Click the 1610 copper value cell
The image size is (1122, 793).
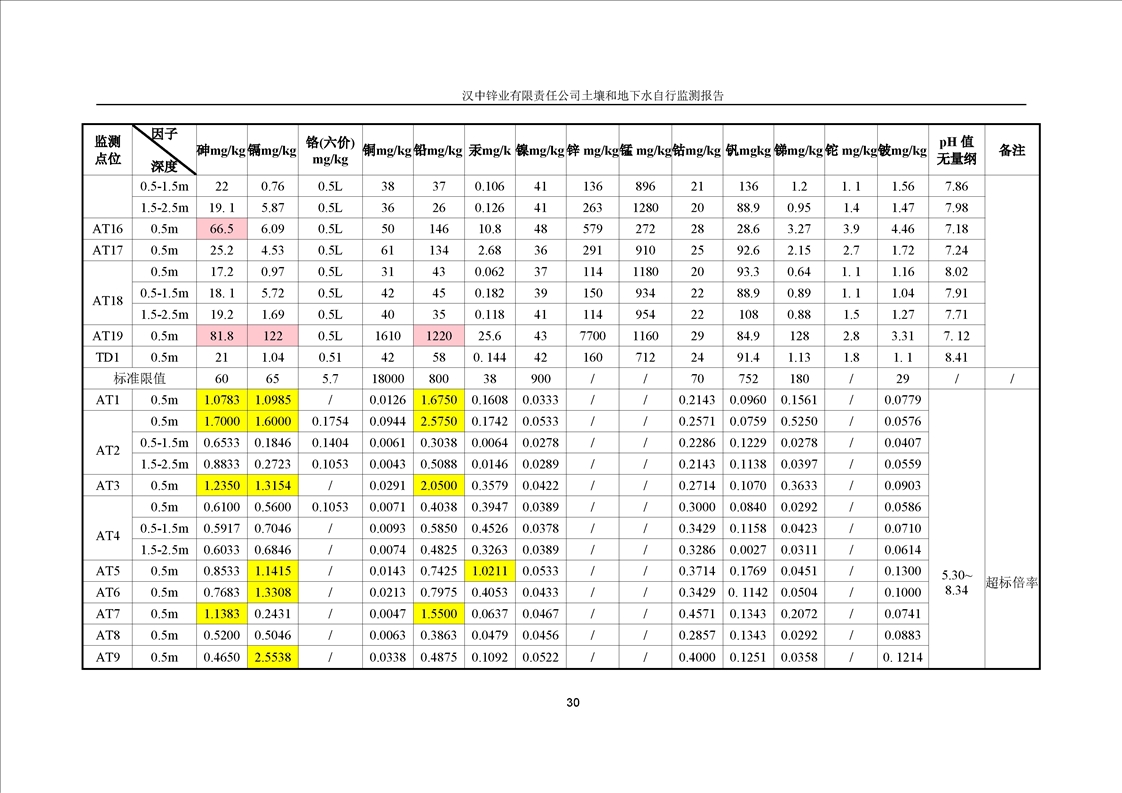pos(387,336)
